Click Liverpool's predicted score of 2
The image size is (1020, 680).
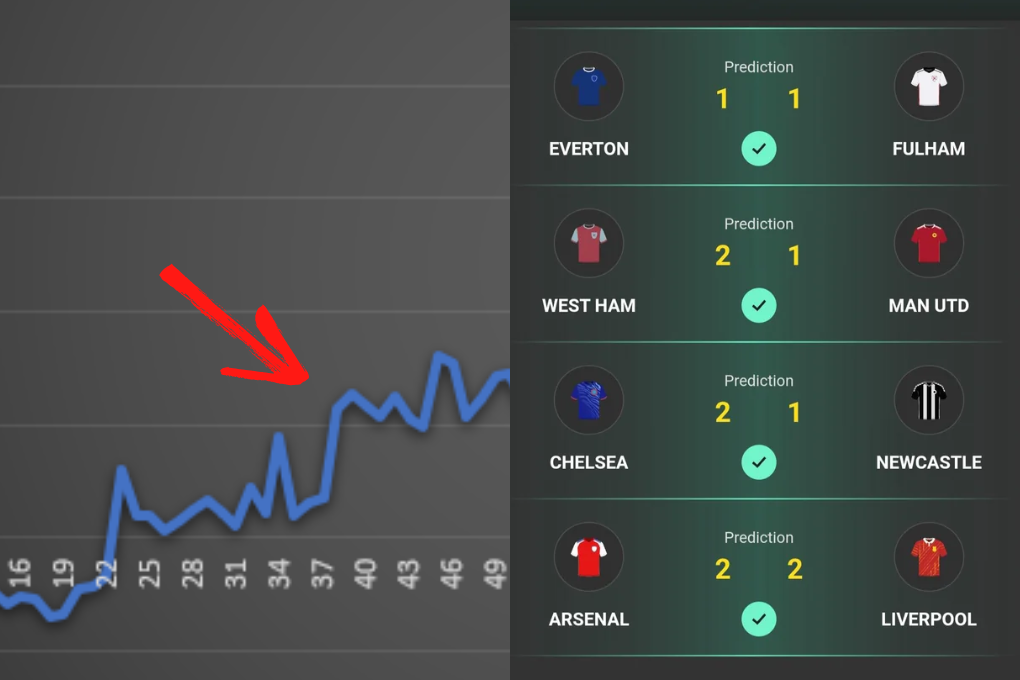[x=795, y=570]
